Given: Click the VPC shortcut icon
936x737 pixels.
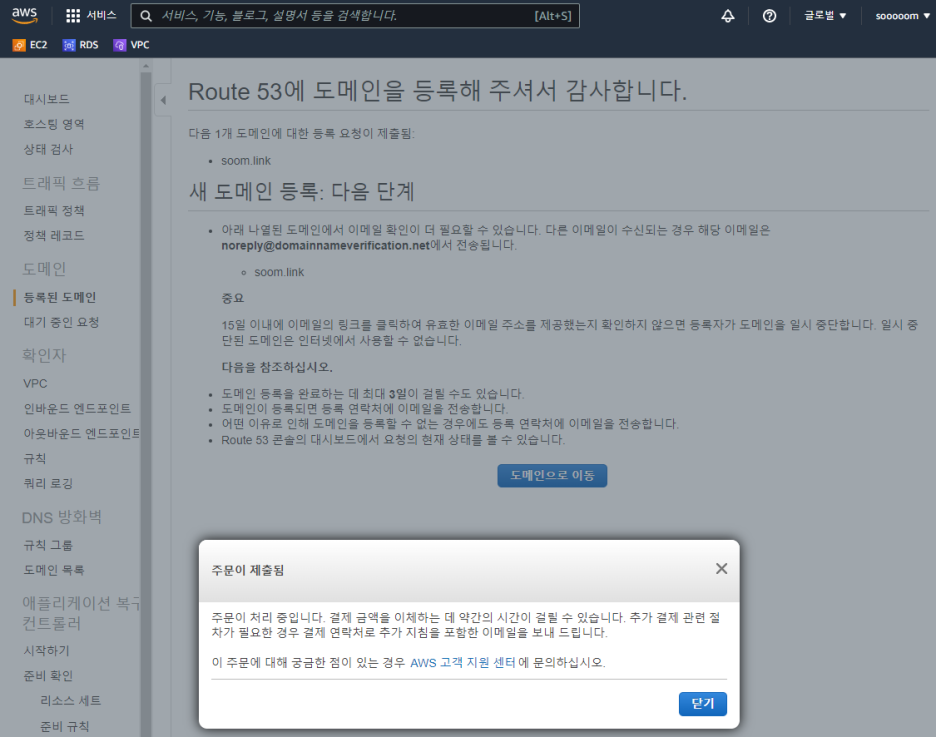Looking at the screenshot, I should (120, 45).
